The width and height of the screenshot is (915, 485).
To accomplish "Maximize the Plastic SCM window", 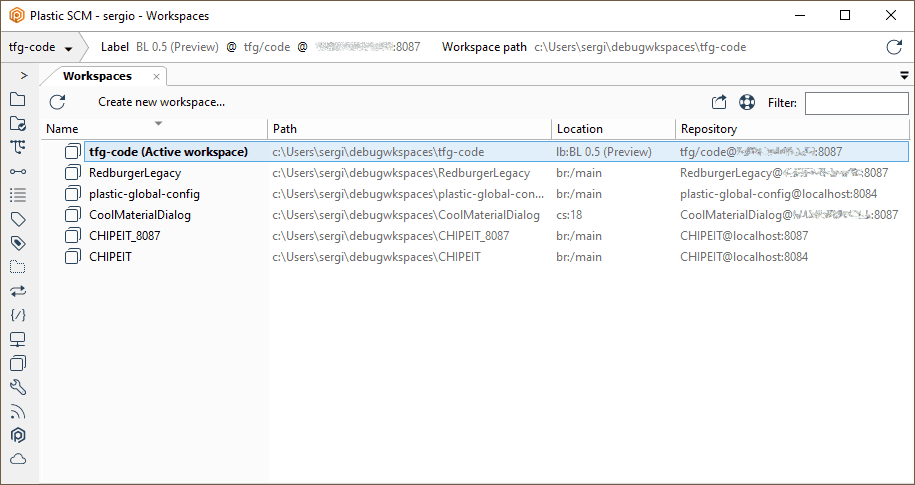I will click(844, 16).
